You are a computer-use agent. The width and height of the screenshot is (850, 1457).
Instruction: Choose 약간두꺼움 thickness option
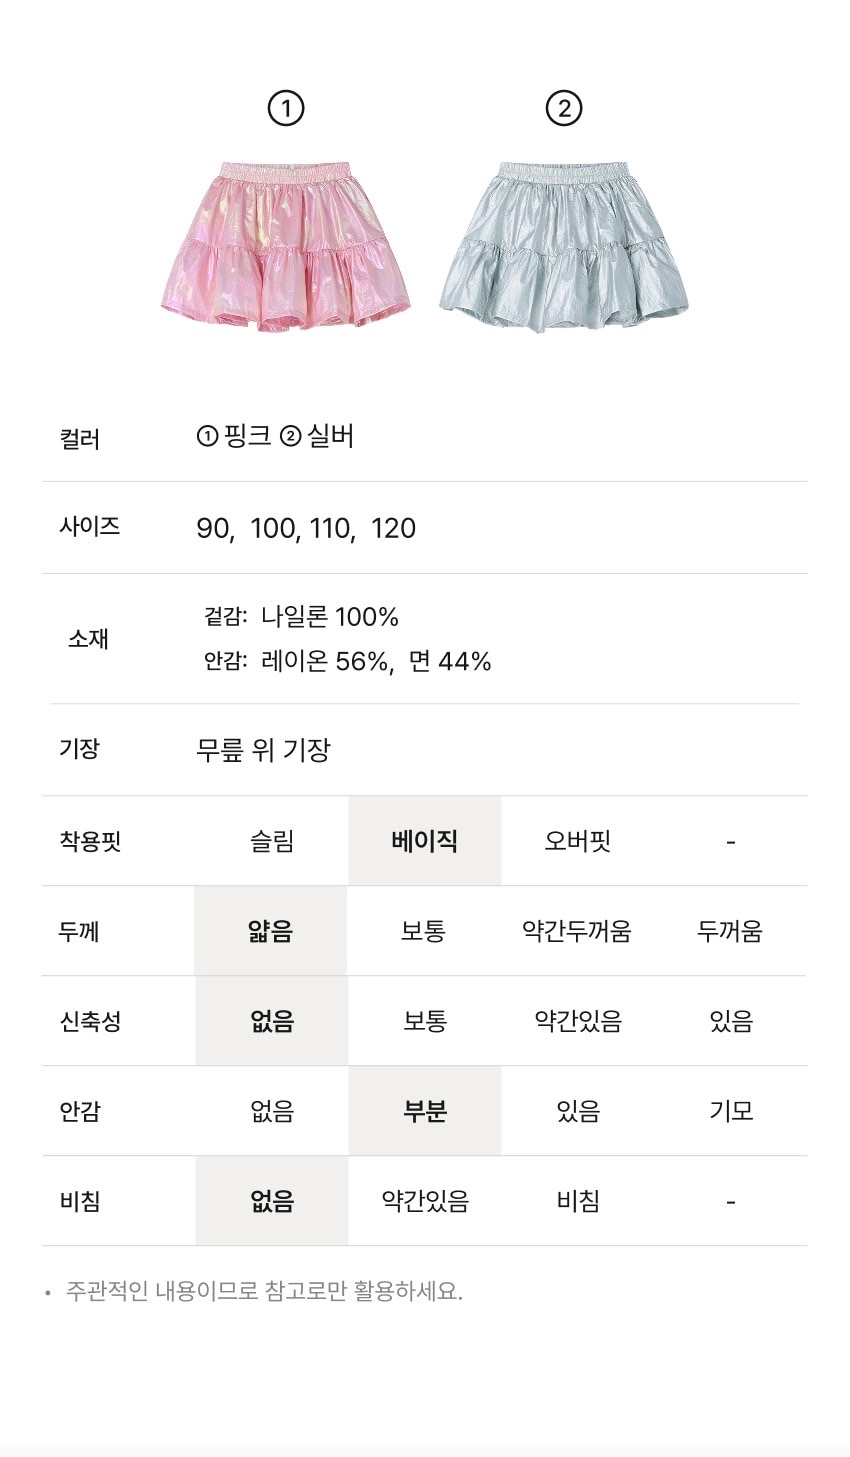[577, 931]
